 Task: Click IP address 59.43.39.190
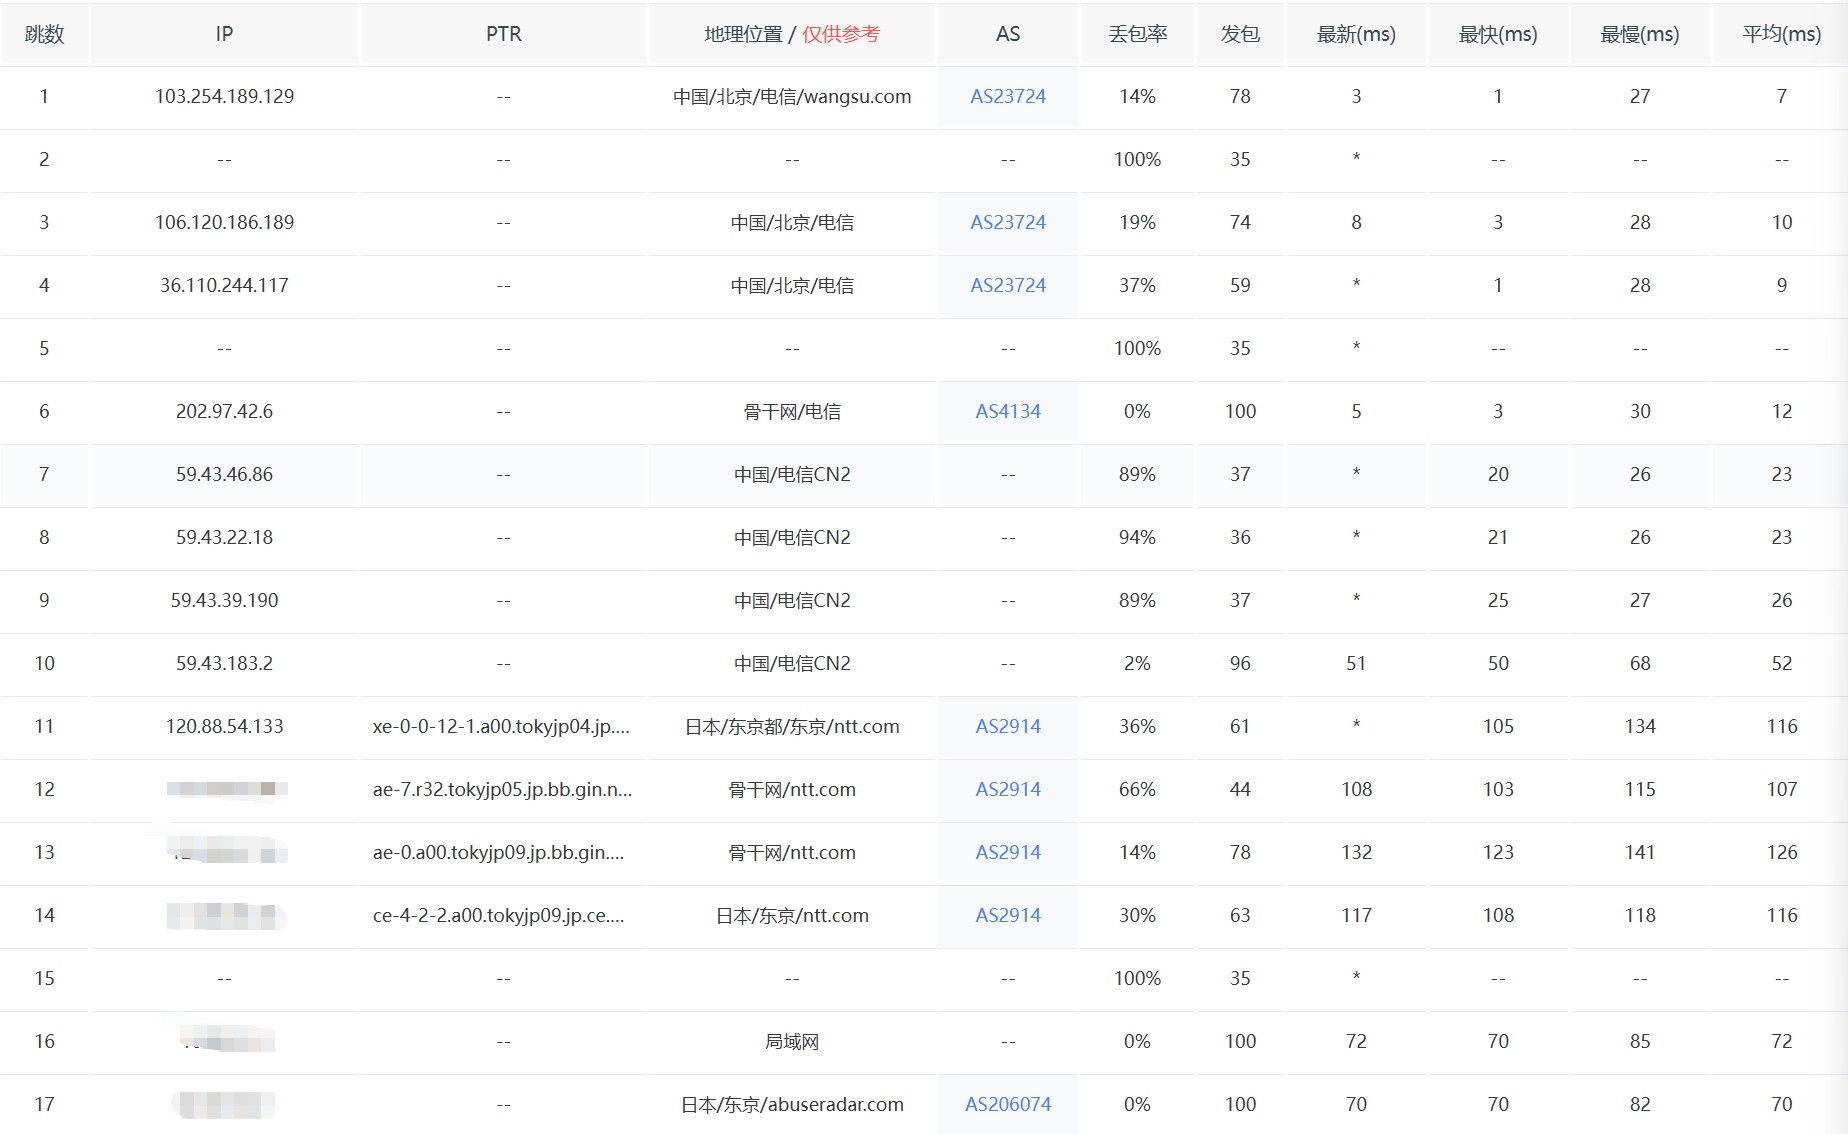224,600
